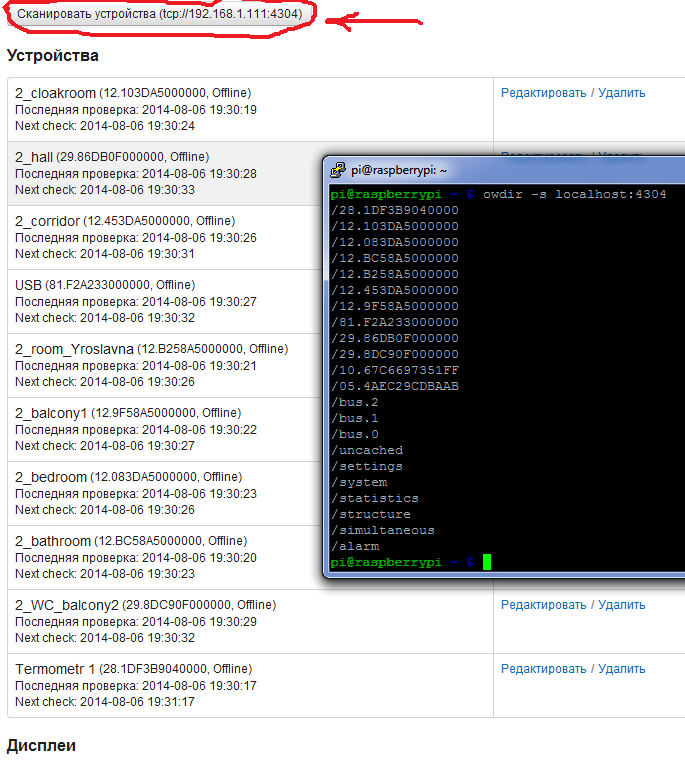The height and width of the screenshot is (761, 685).
Task: Click the green terminal cursor block
Action: click(487, 562)
